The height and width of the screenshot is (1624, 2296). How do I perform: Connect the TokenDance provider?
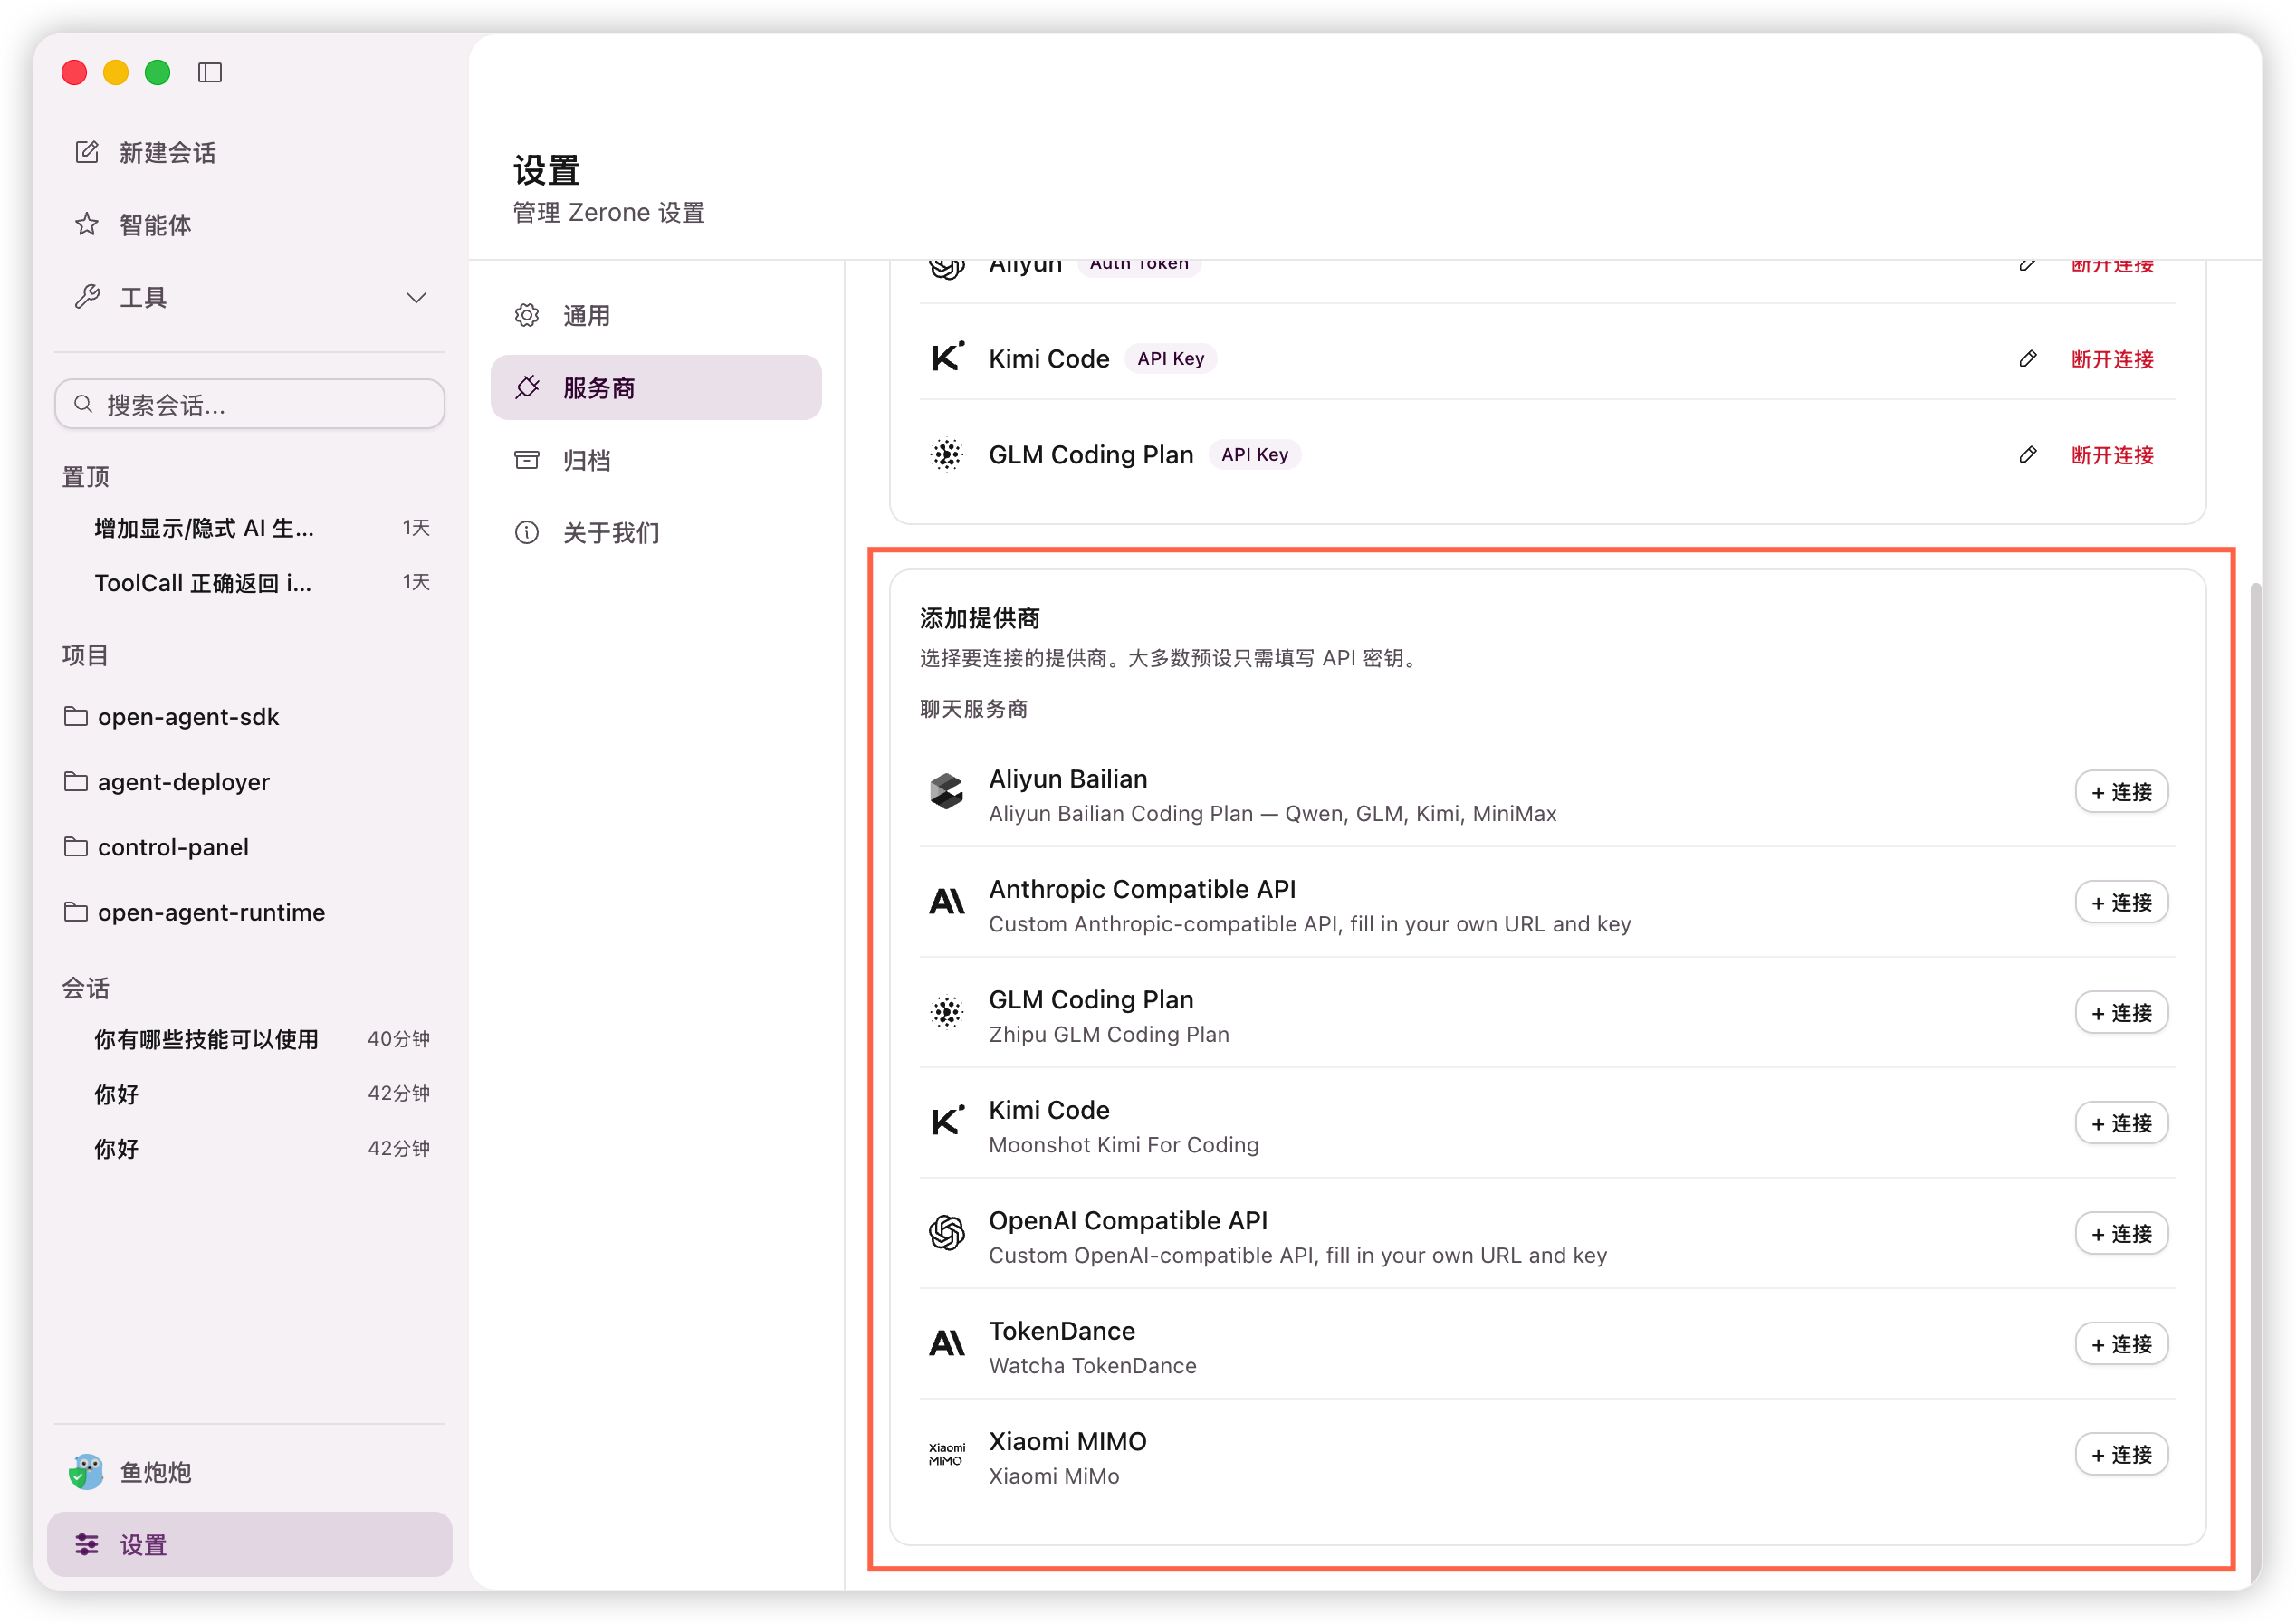click(2121, 1345)
